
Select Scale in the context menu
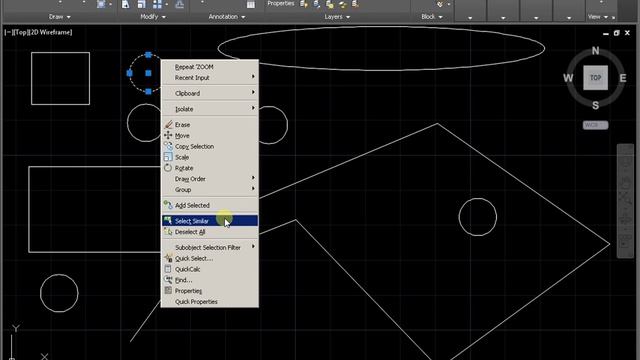pos(210,157)
